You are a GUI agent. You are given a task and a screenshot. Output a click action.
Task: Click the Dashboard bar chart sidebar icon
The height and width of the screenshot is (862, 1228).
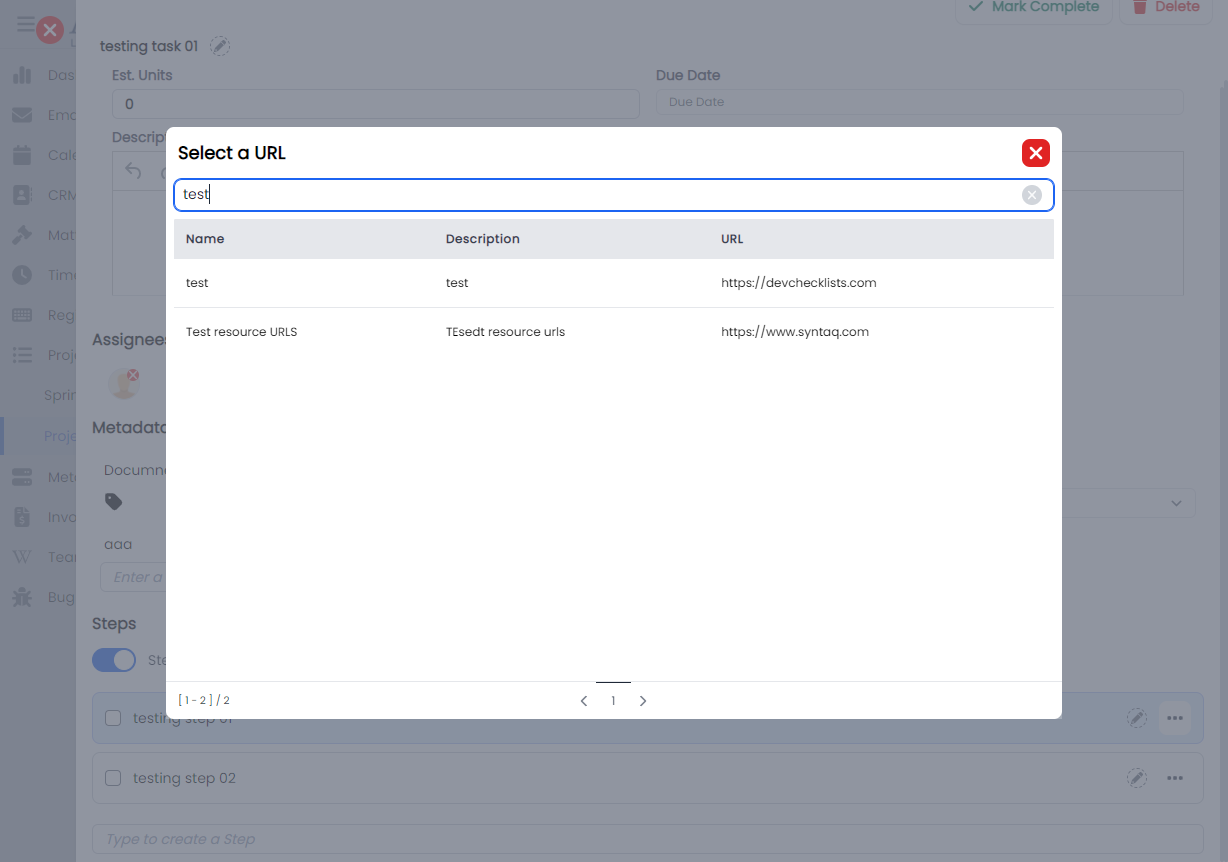(x=22, y=75)
